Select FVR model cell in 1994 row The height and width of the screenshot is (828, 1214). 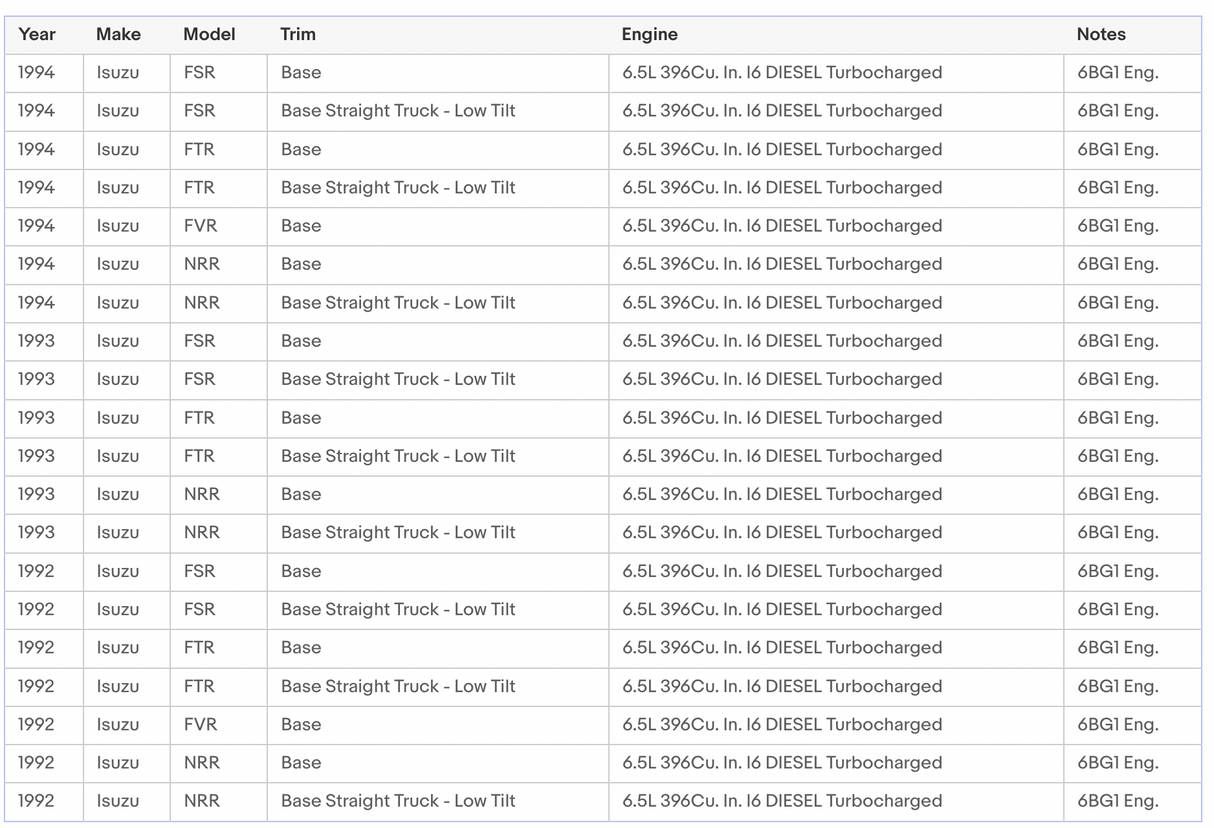[200, 226]
